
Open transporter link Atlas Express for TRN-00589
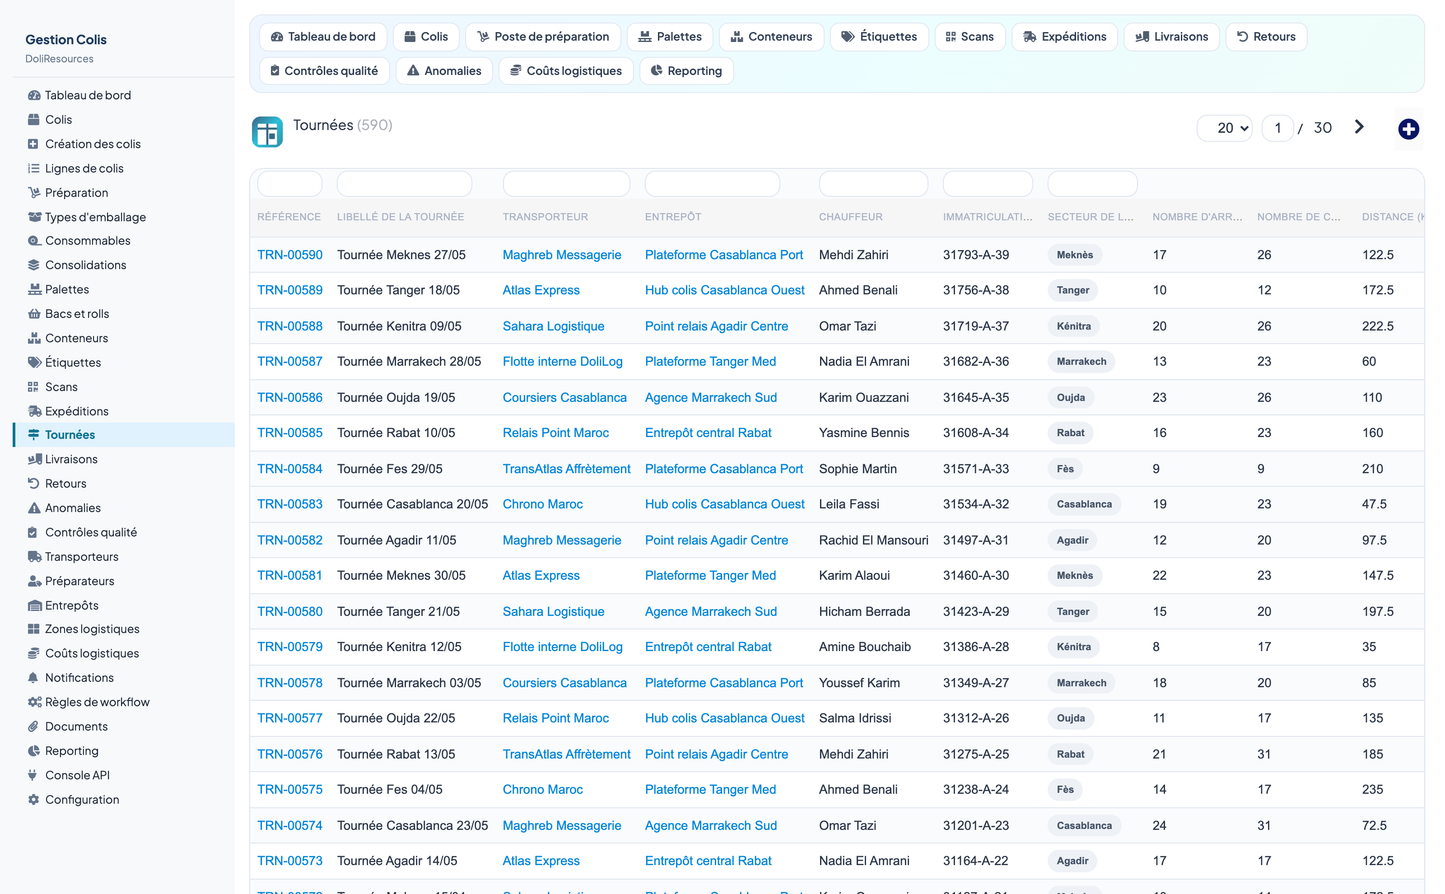541,290
